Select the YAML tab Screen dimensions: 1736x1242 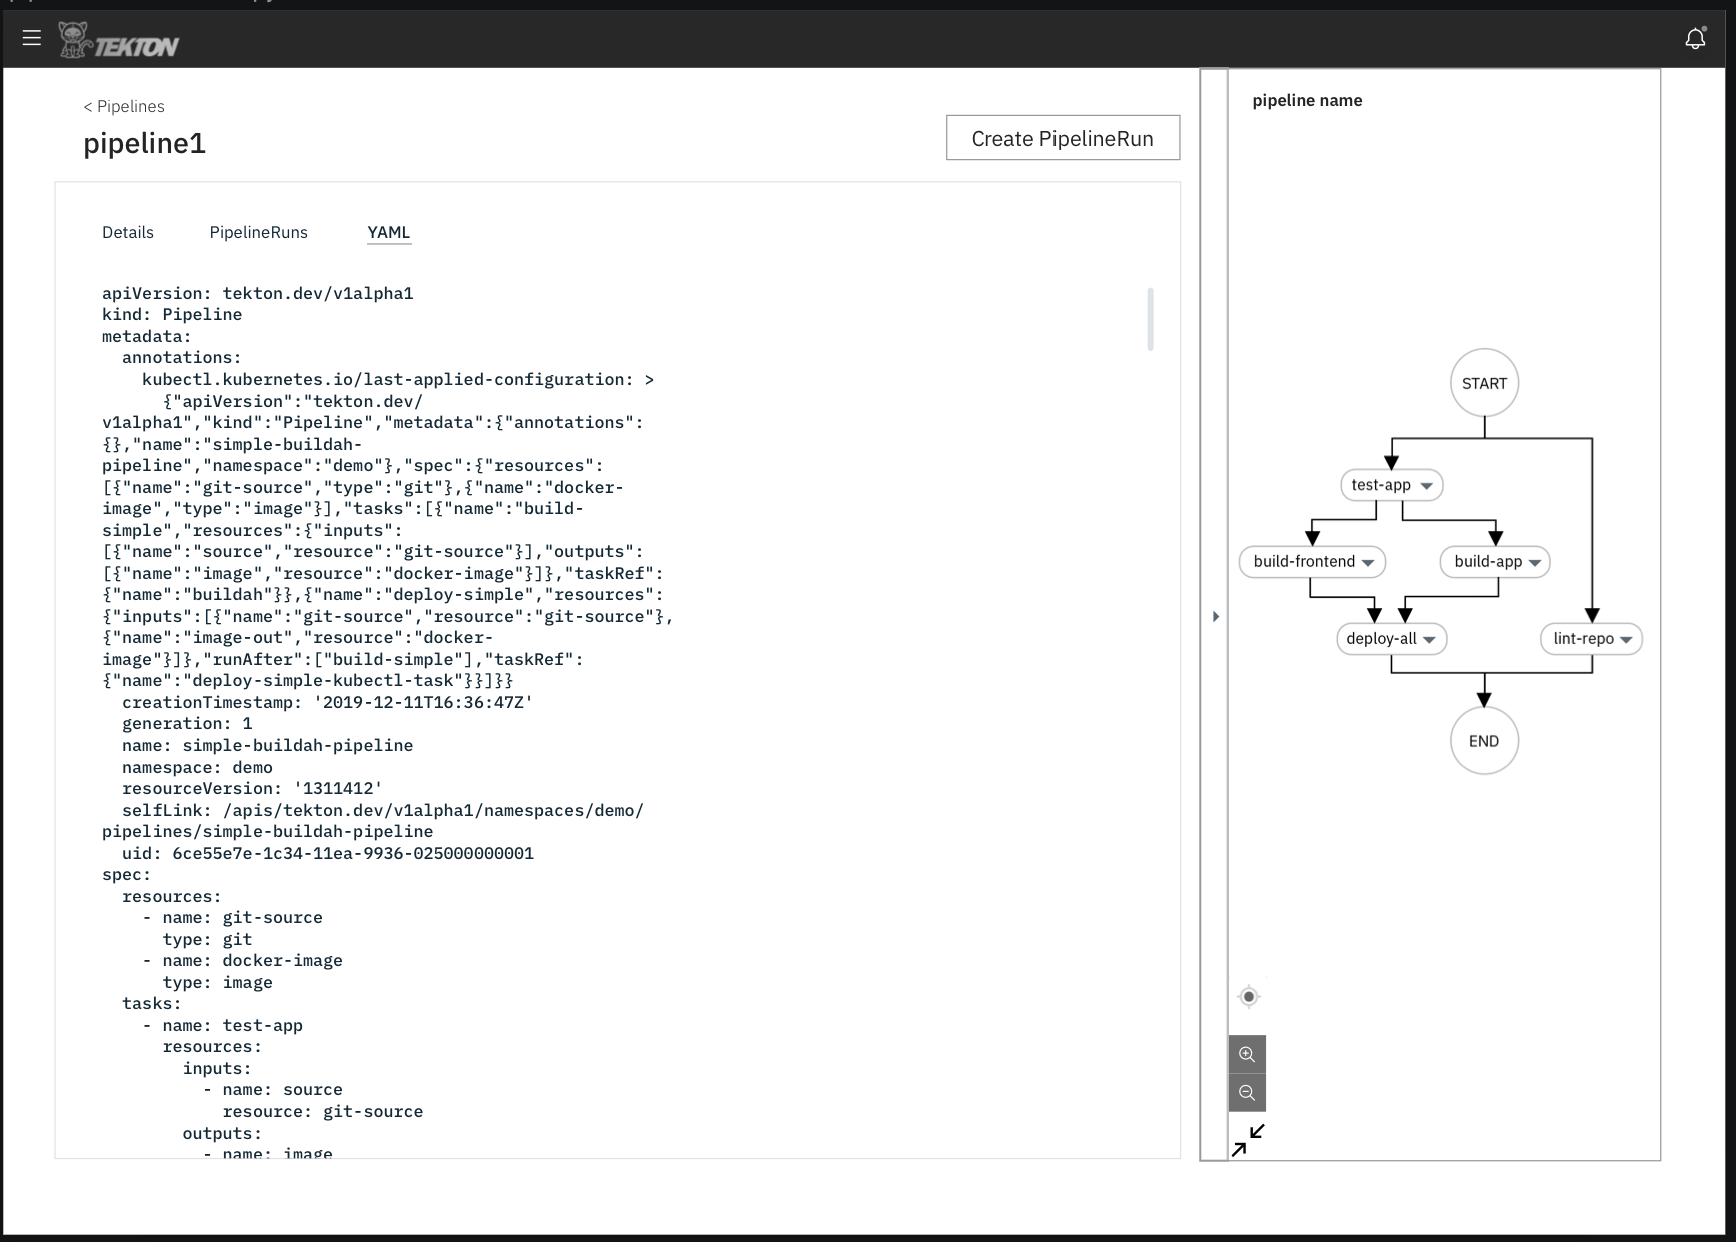[x=389, y=232]
